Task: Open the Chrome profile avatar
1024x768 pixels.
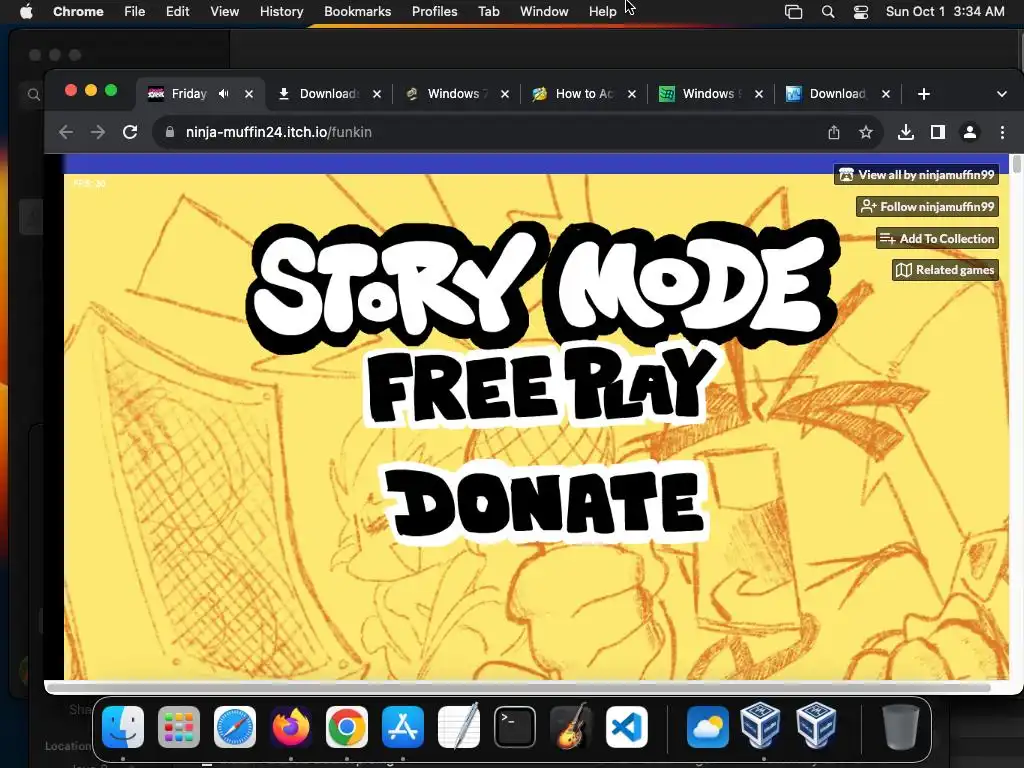Action: (x=970, y=133)
